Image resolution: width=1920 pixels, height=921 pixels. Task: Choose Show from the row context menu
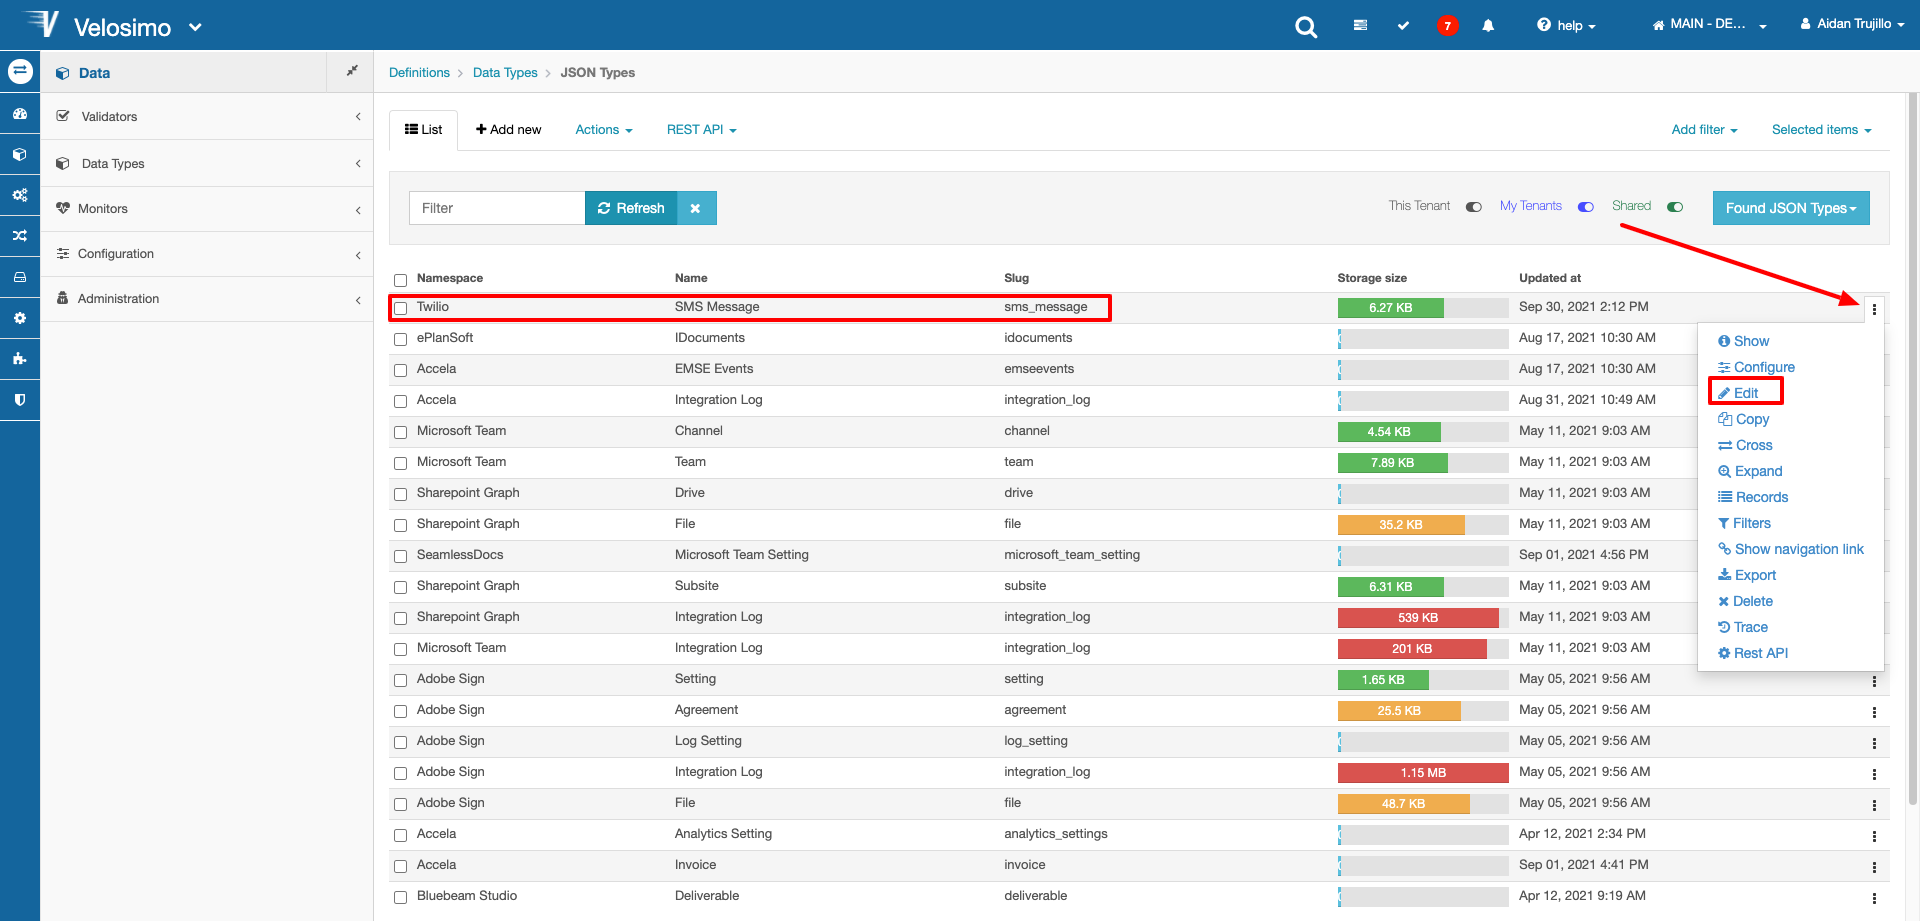point(1743,341)
